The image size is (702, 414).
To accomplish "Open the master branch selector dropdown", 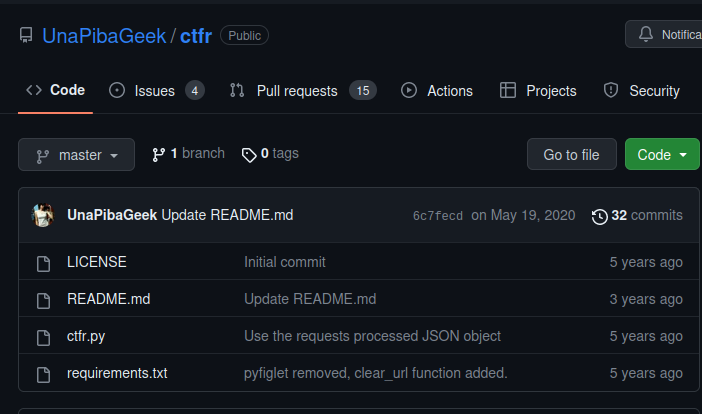I will pyautogui.click(x=77, y=154).
